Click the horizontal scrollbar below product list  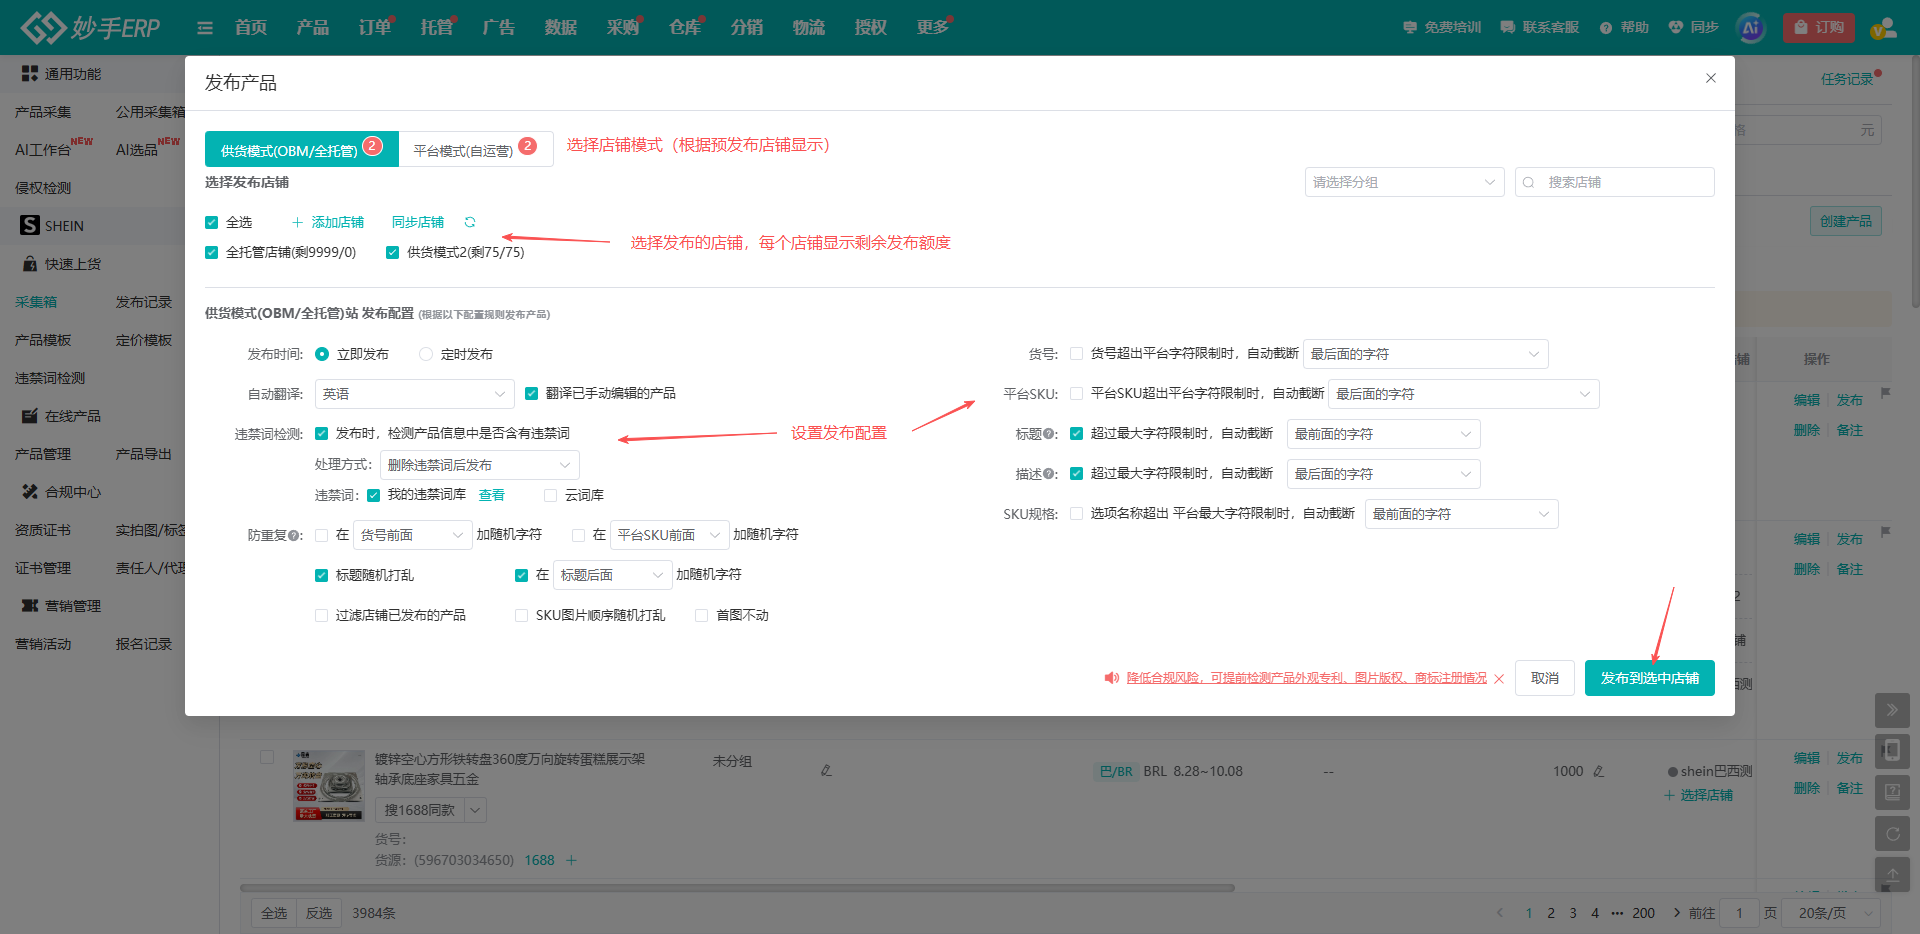(x=737, y=888)
